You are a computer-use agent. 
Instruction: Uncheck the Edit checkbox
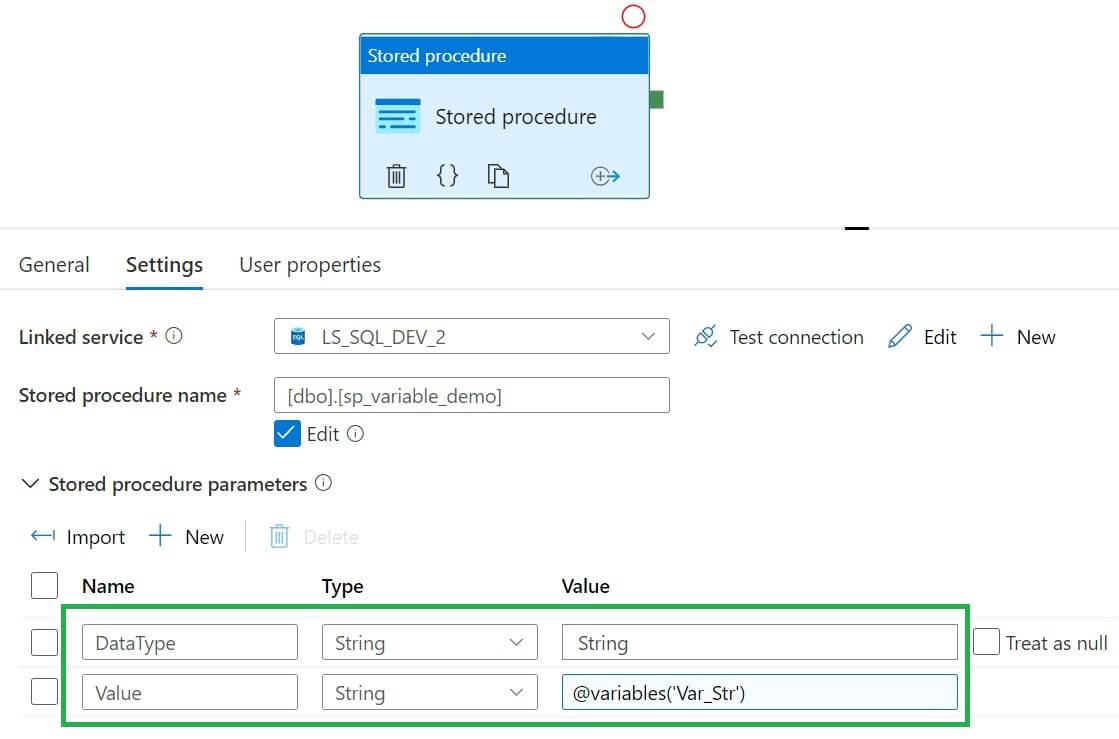[287, 434]
